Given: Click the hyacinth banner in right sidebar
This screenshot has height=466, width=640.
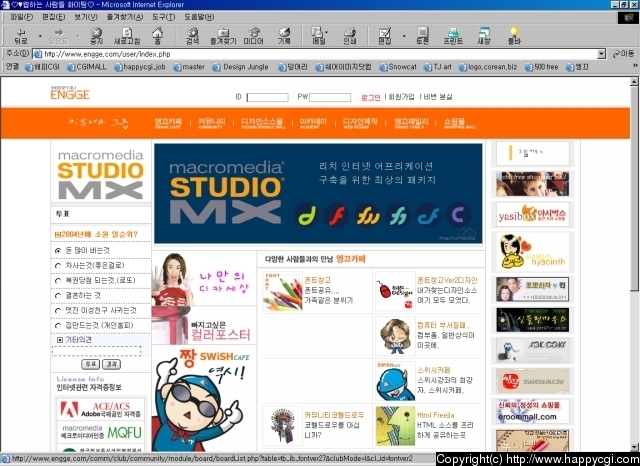Looking at the screenshot, I should [532, 252].
